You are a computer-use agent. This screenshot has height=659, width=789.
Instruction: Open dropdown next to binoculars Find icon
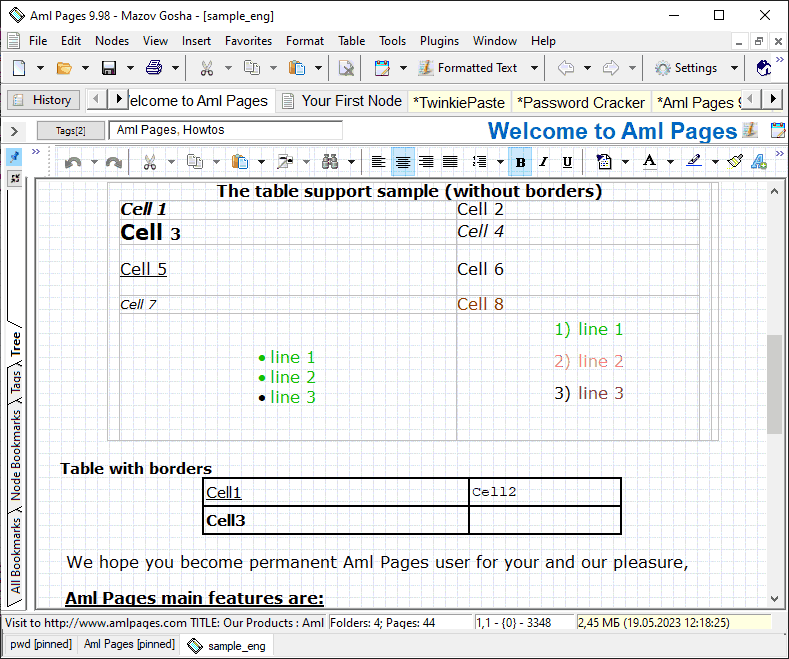coord(351,162)
